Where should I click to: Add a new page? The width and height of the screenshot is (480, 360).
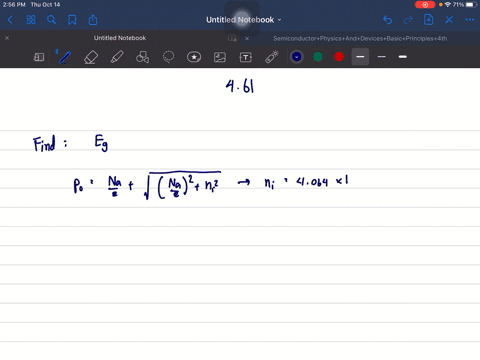(x=428, y=20)
